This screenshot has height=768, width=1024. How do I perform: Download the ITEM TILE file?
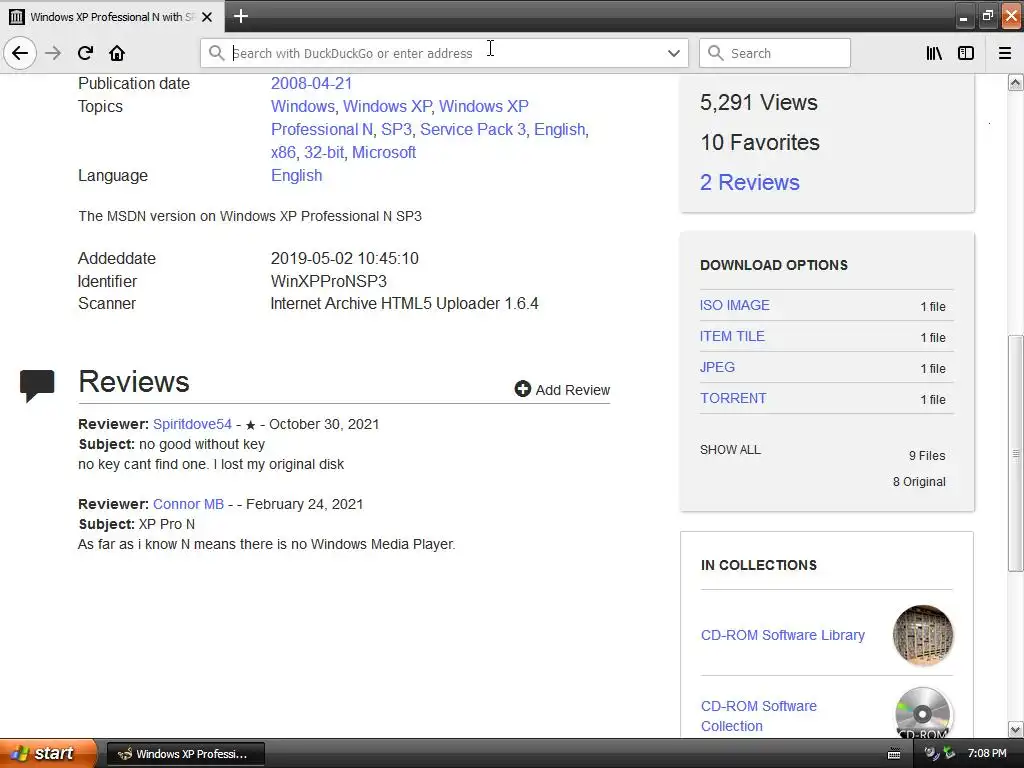click(732, 336)
